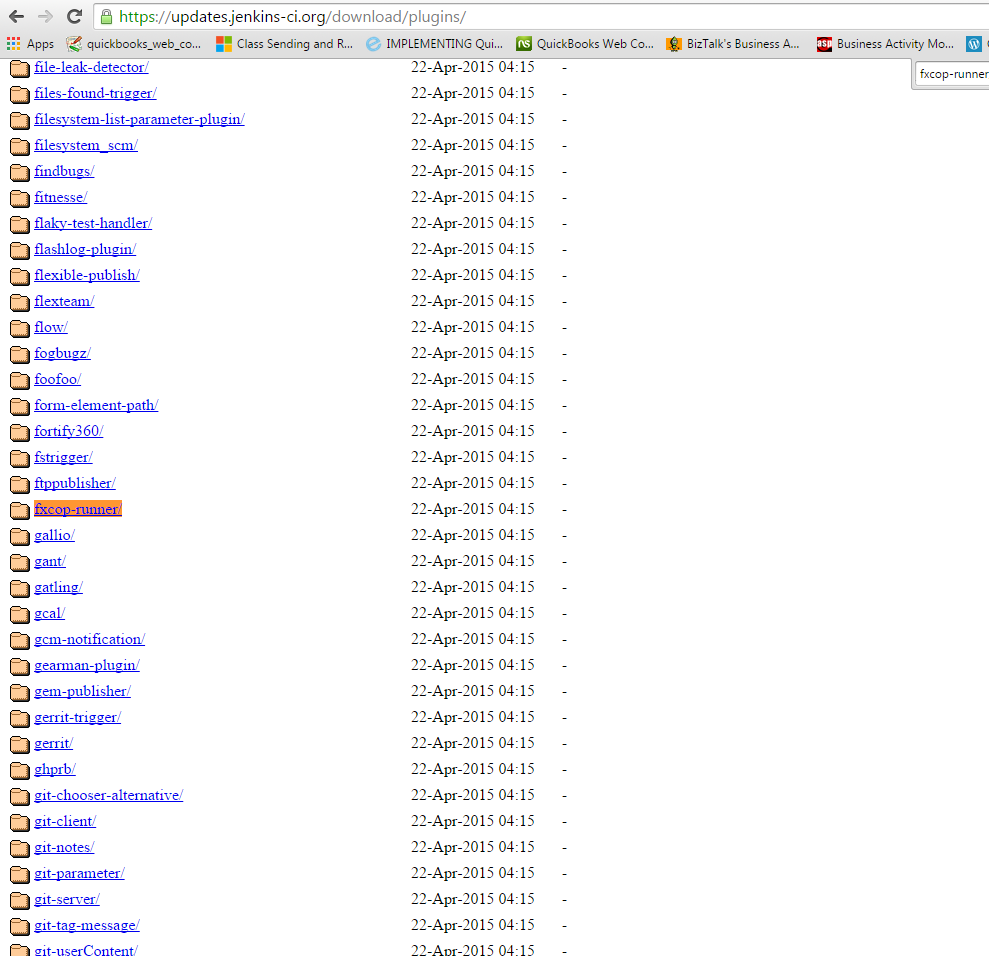
Task: Open the flaky-test-handler/ link
Action: point(93,223)
